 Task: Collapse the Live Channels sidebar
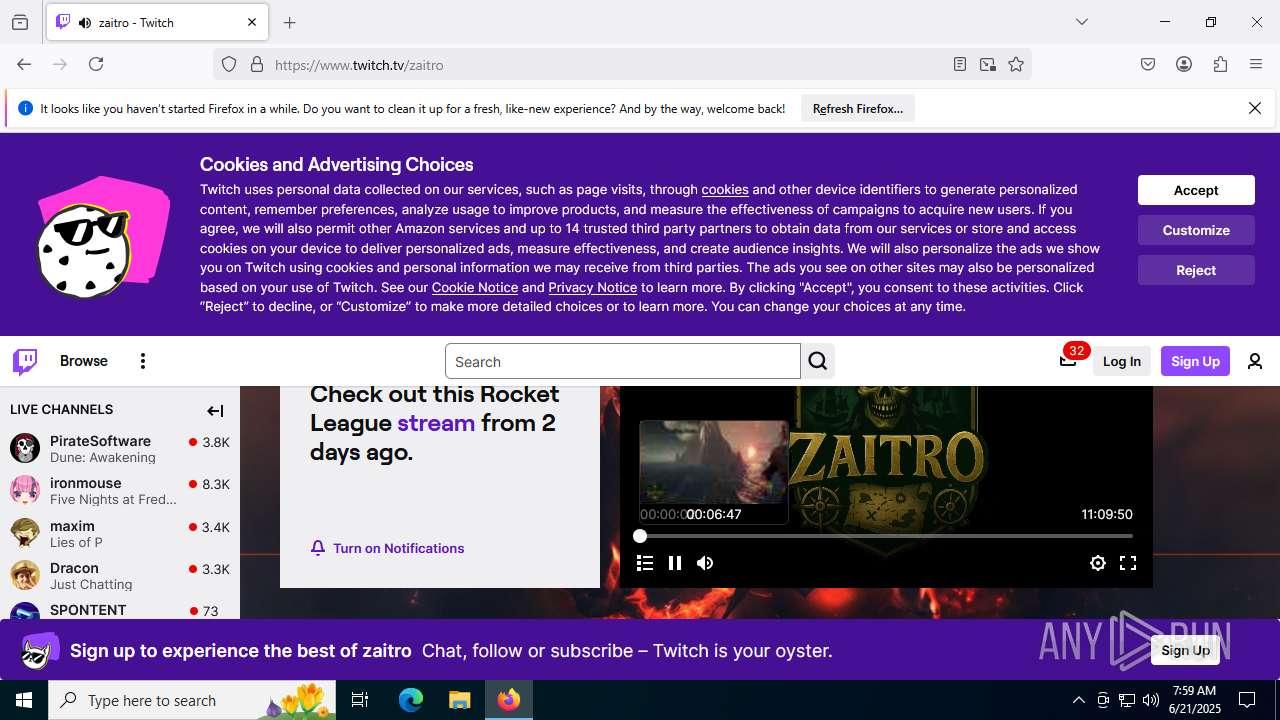coord(215,410)
